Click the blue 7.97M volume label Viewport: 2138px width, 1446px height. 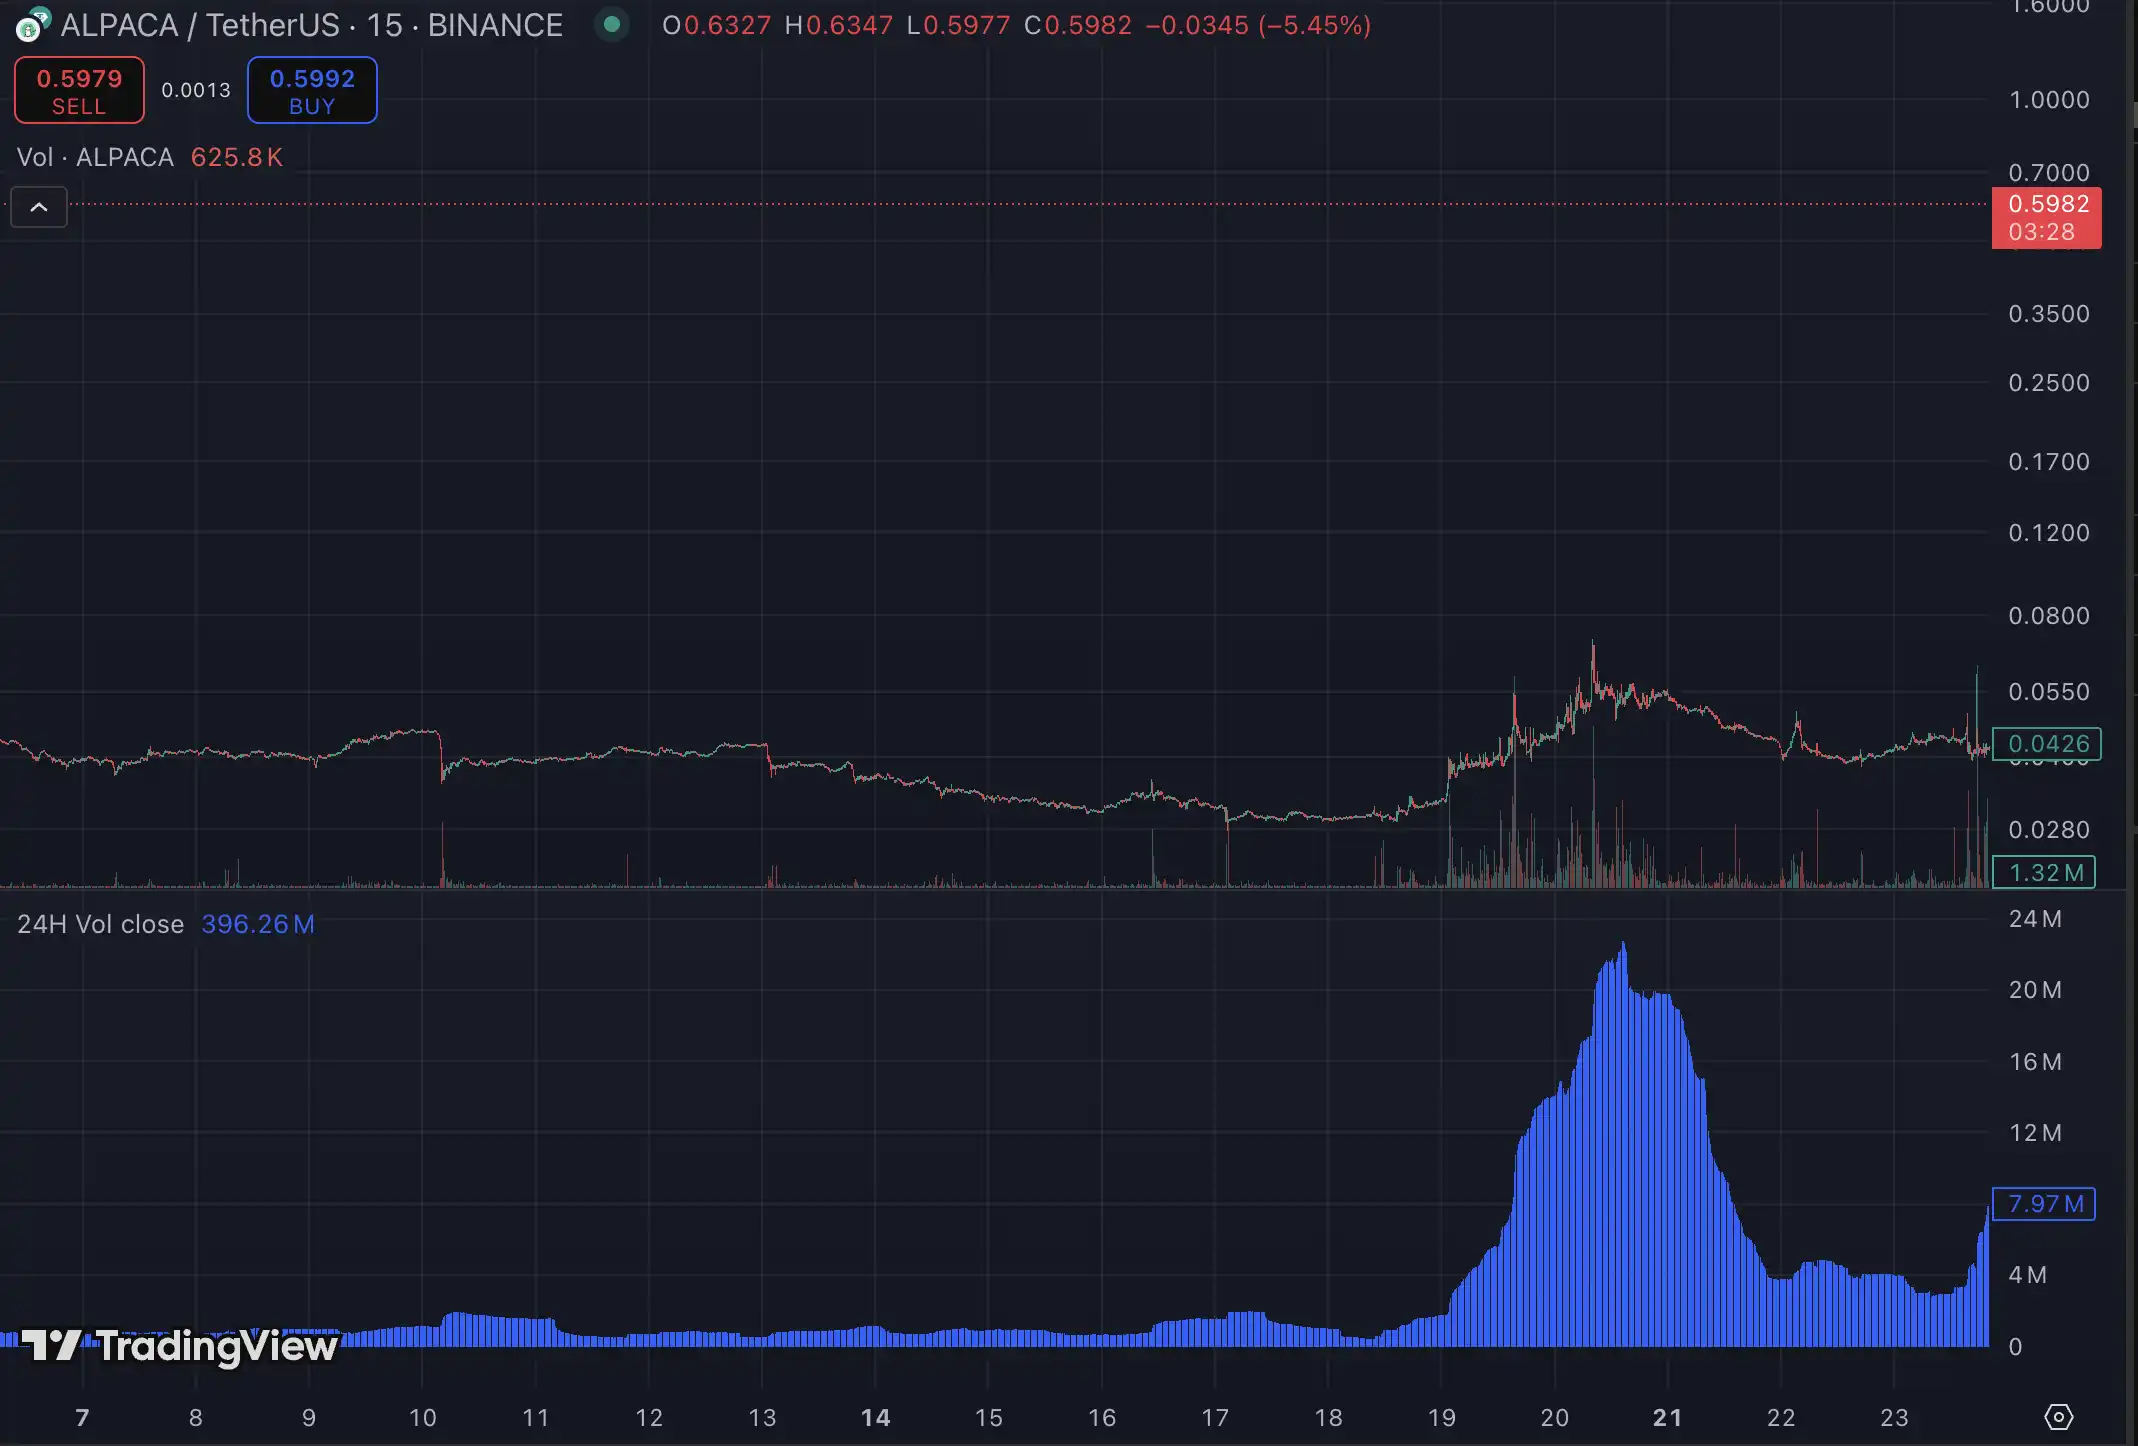(x=2044, y=1204)
